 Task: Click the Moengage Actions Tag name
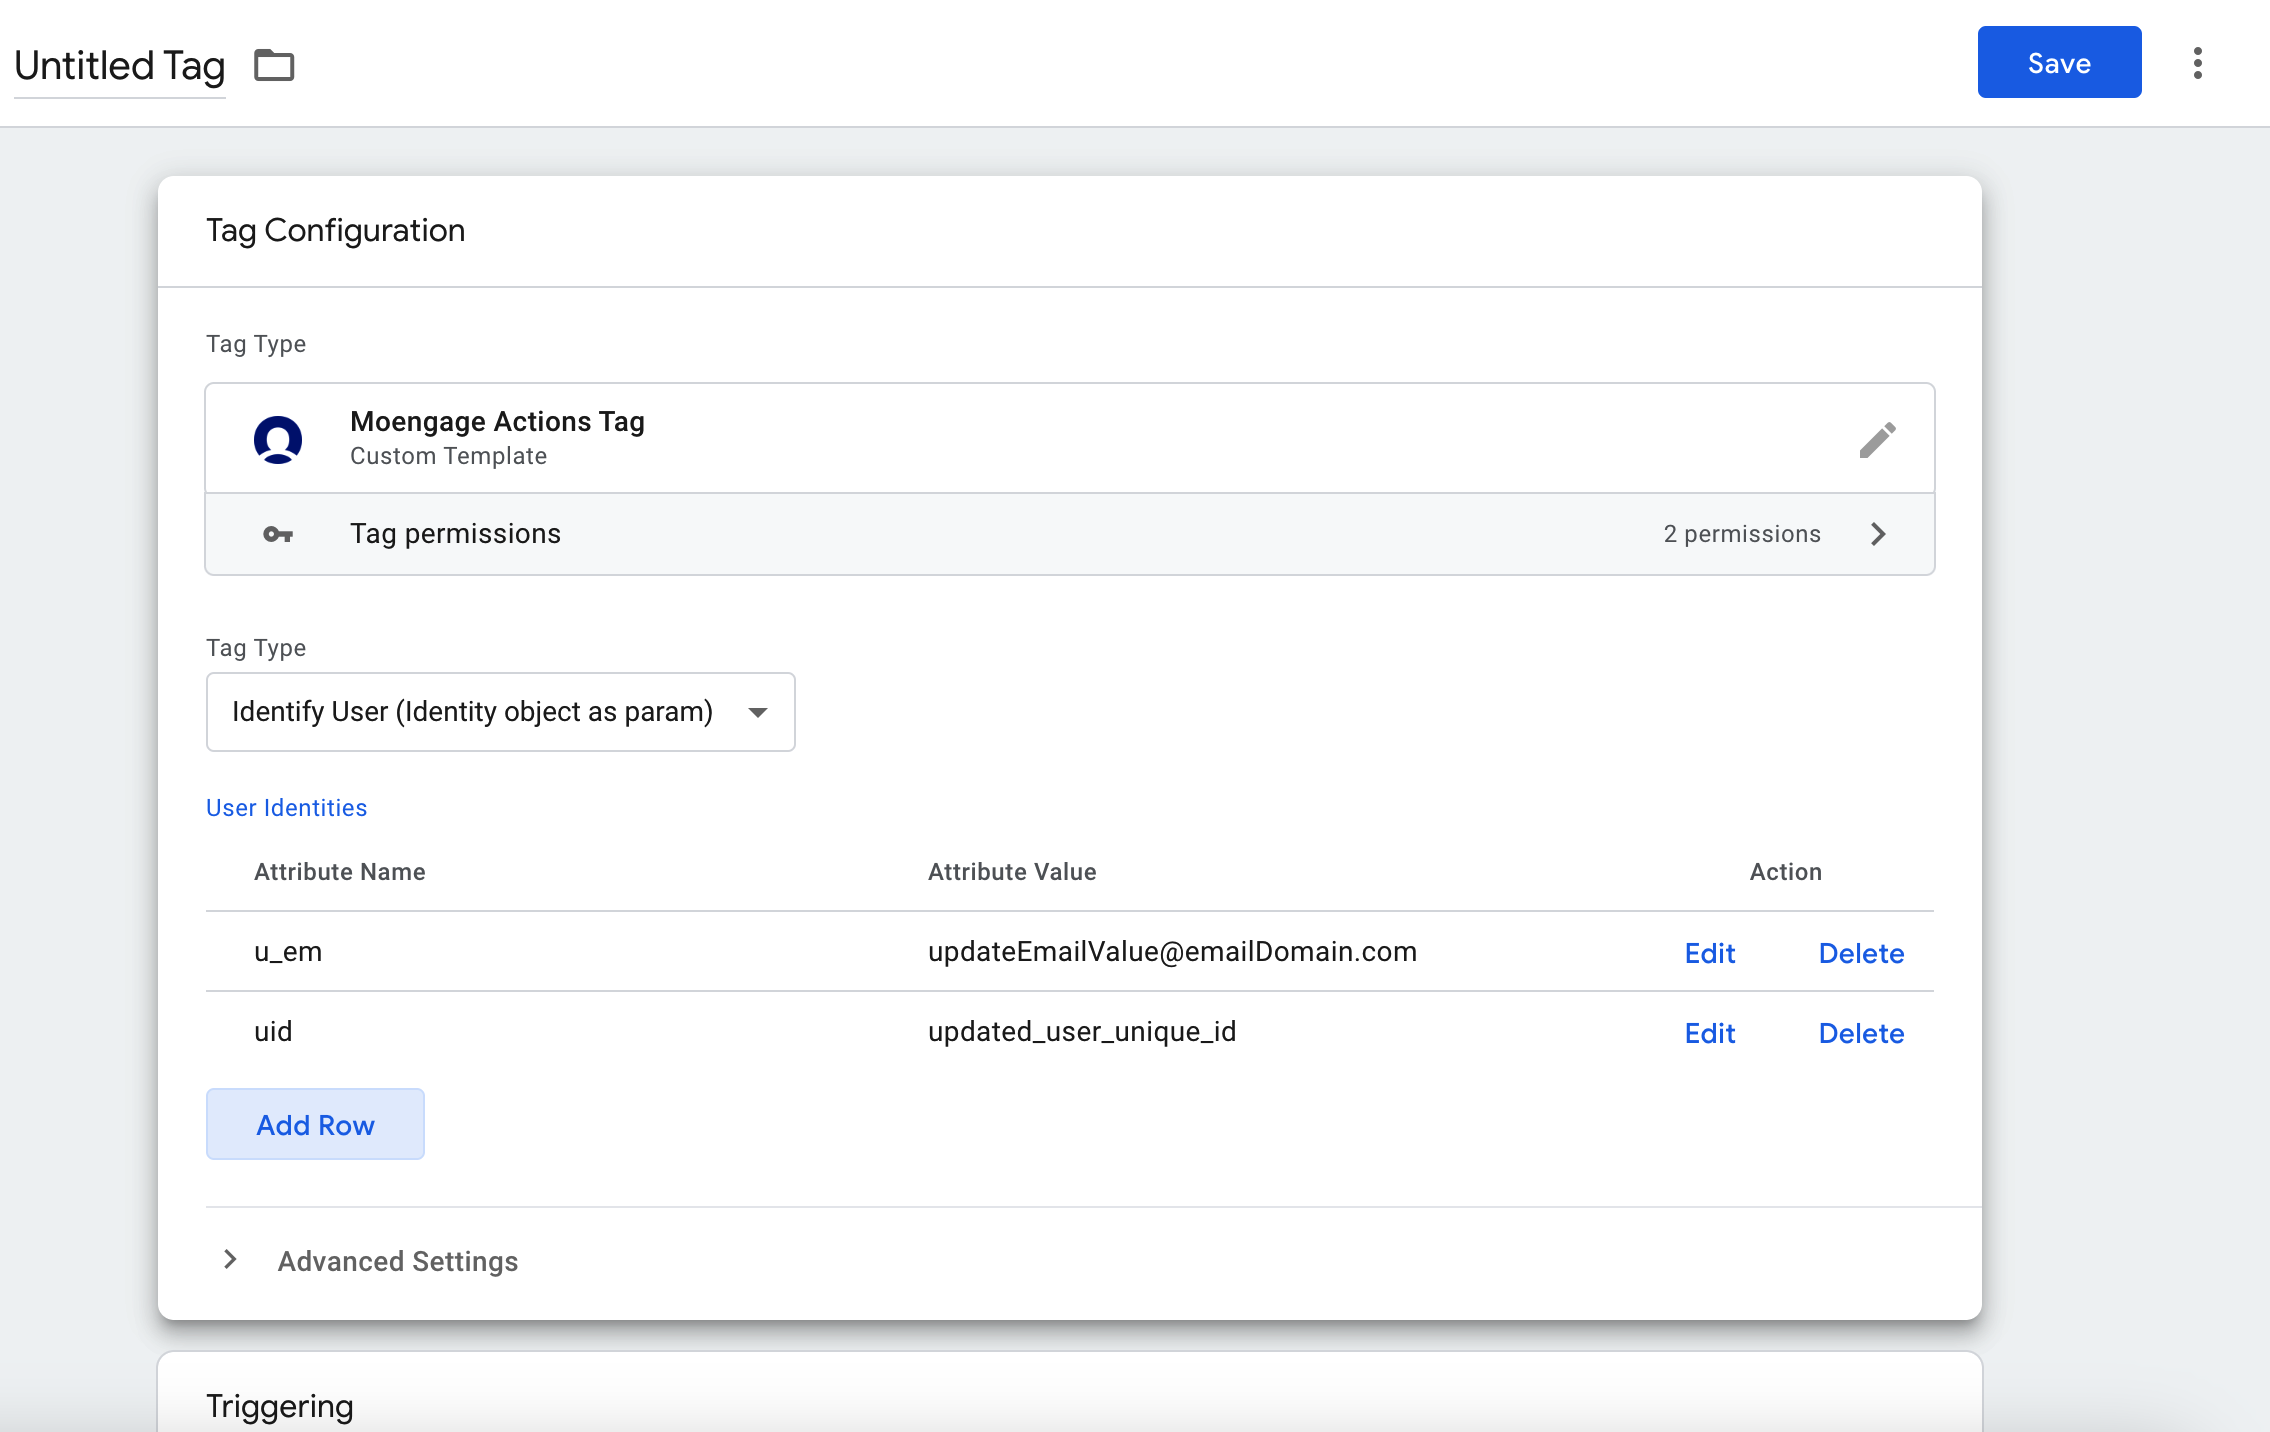497,422
